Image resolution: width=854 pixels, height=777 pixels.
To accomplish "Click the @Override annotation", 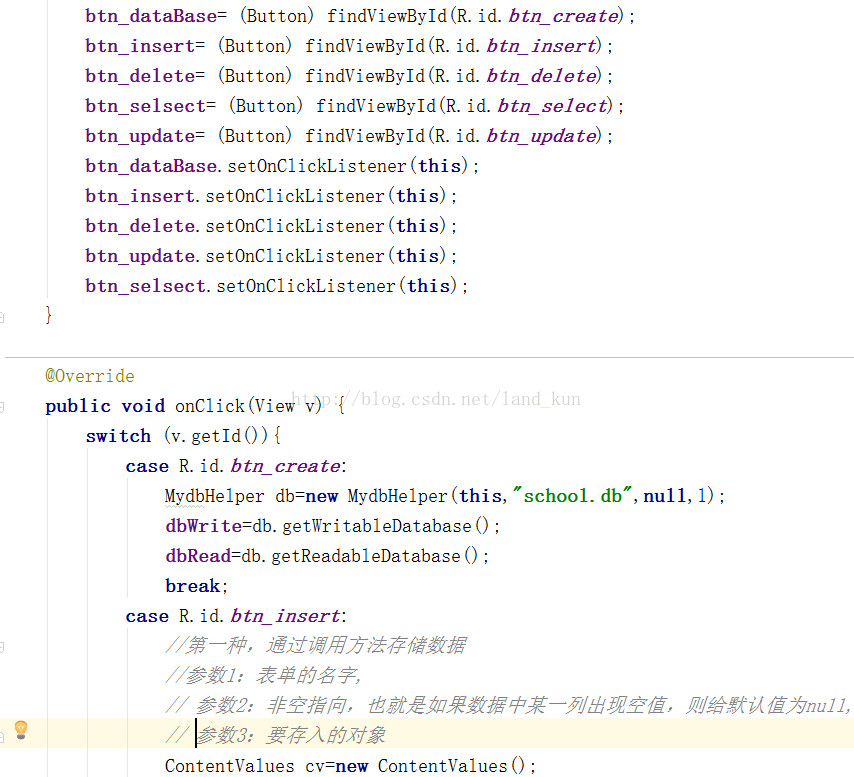I will click(90, 376).
